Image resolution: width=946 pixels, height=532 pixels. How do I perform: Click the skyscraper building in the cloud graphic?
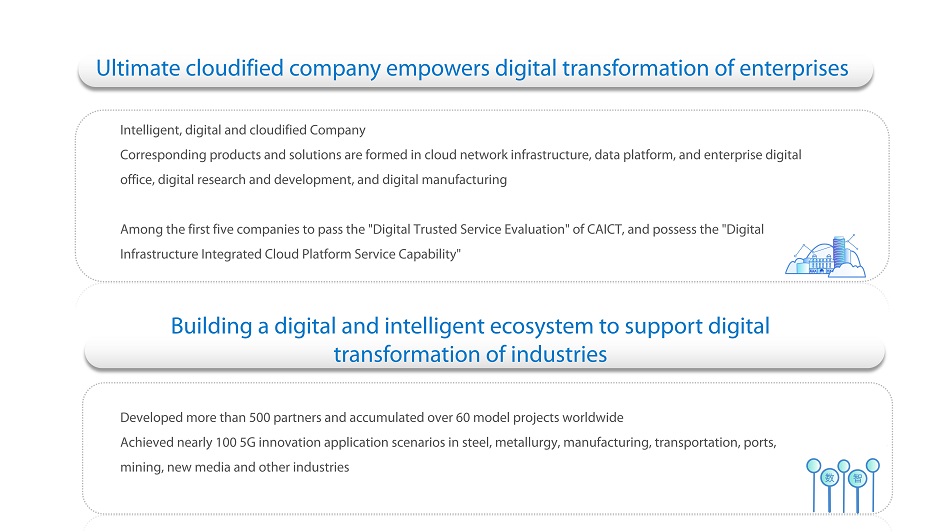[x=839, y=252]
